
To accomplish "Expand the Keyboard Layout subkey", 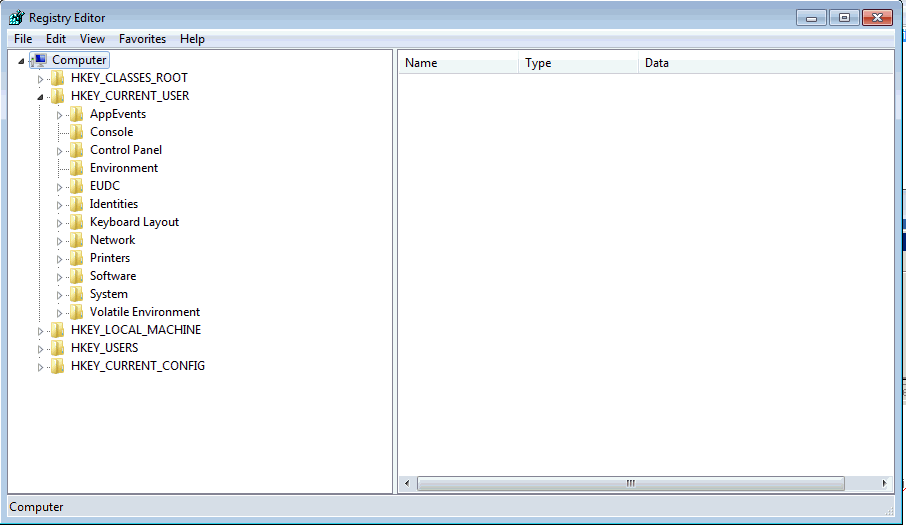I will click(x=59, y=223).
